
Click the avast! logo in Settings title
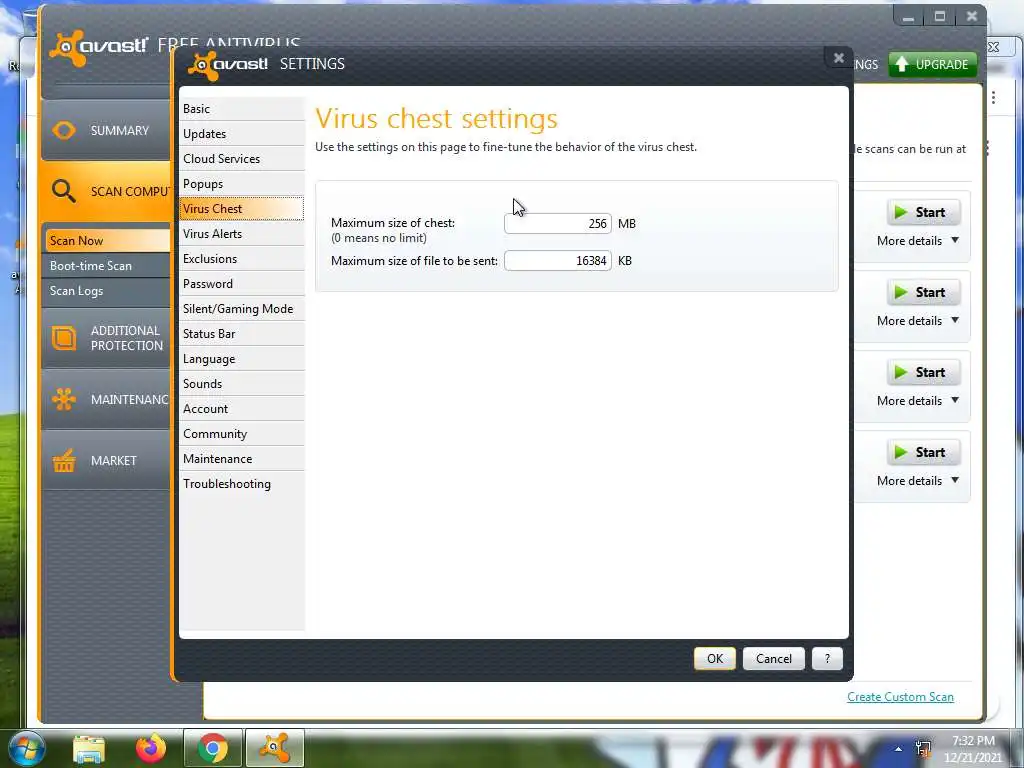pyautogui.click(x=227, y=64)
